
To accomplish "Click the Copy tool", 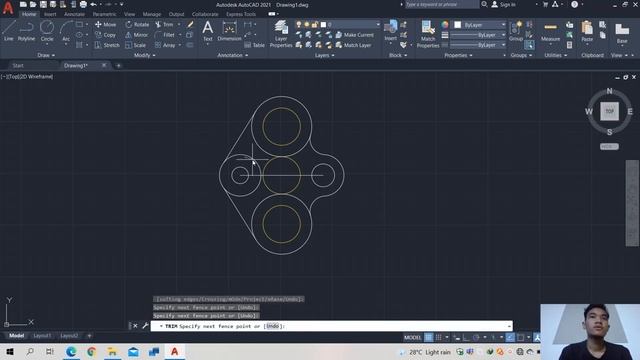I will tap(105, 35).
